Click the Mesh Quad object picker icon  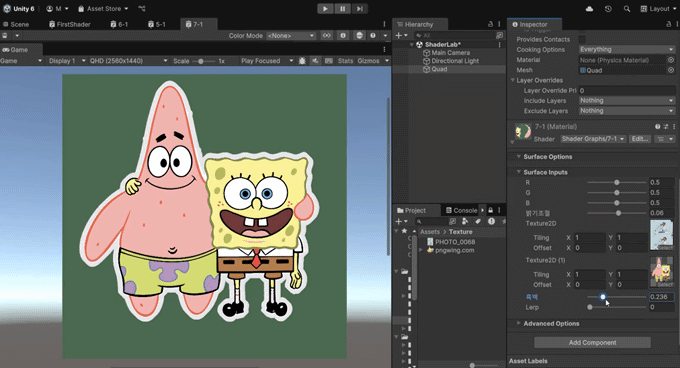[x=671, y=70]
